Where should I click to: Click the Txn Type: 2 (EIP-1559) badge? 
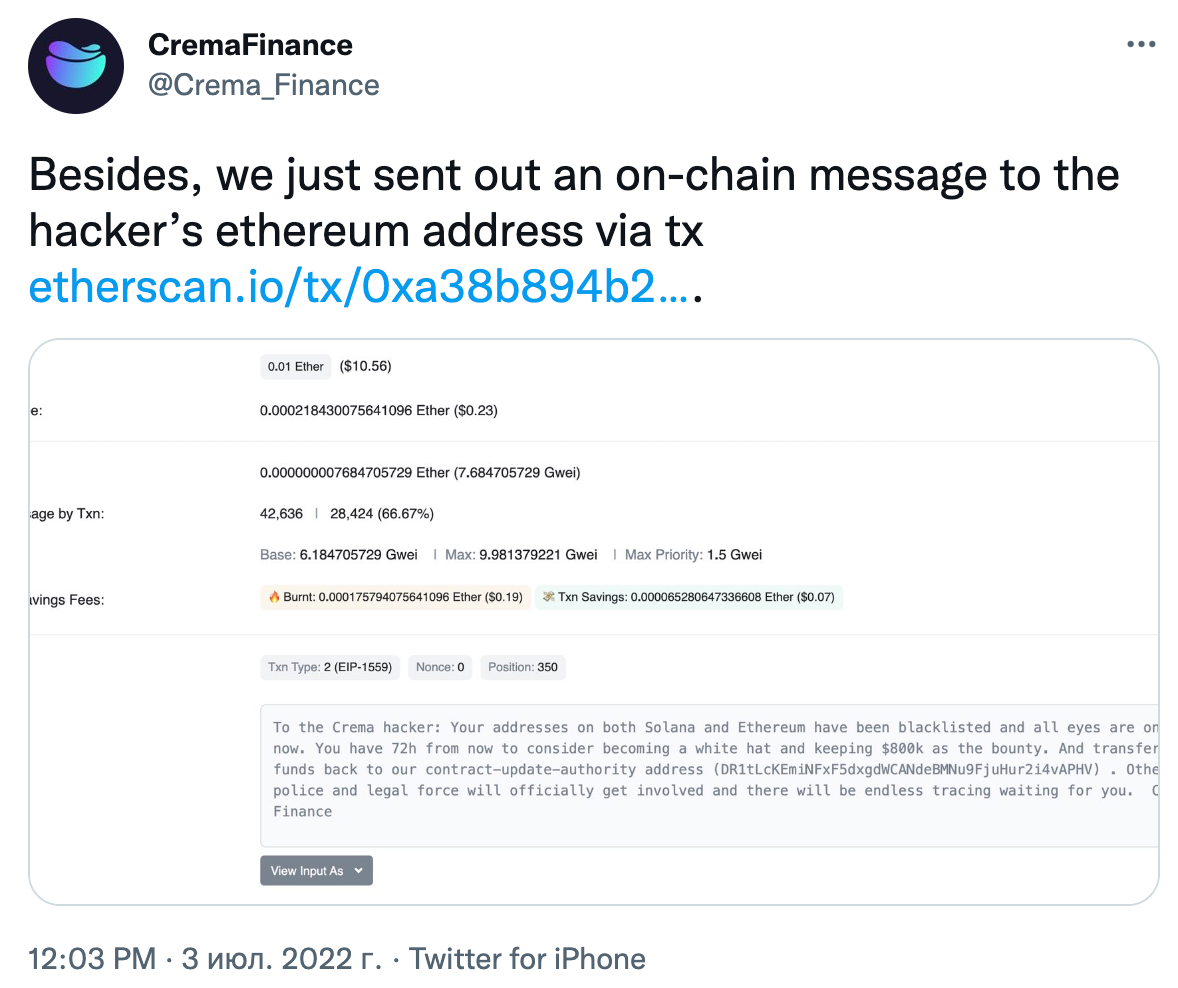click(x=330, y=667)
